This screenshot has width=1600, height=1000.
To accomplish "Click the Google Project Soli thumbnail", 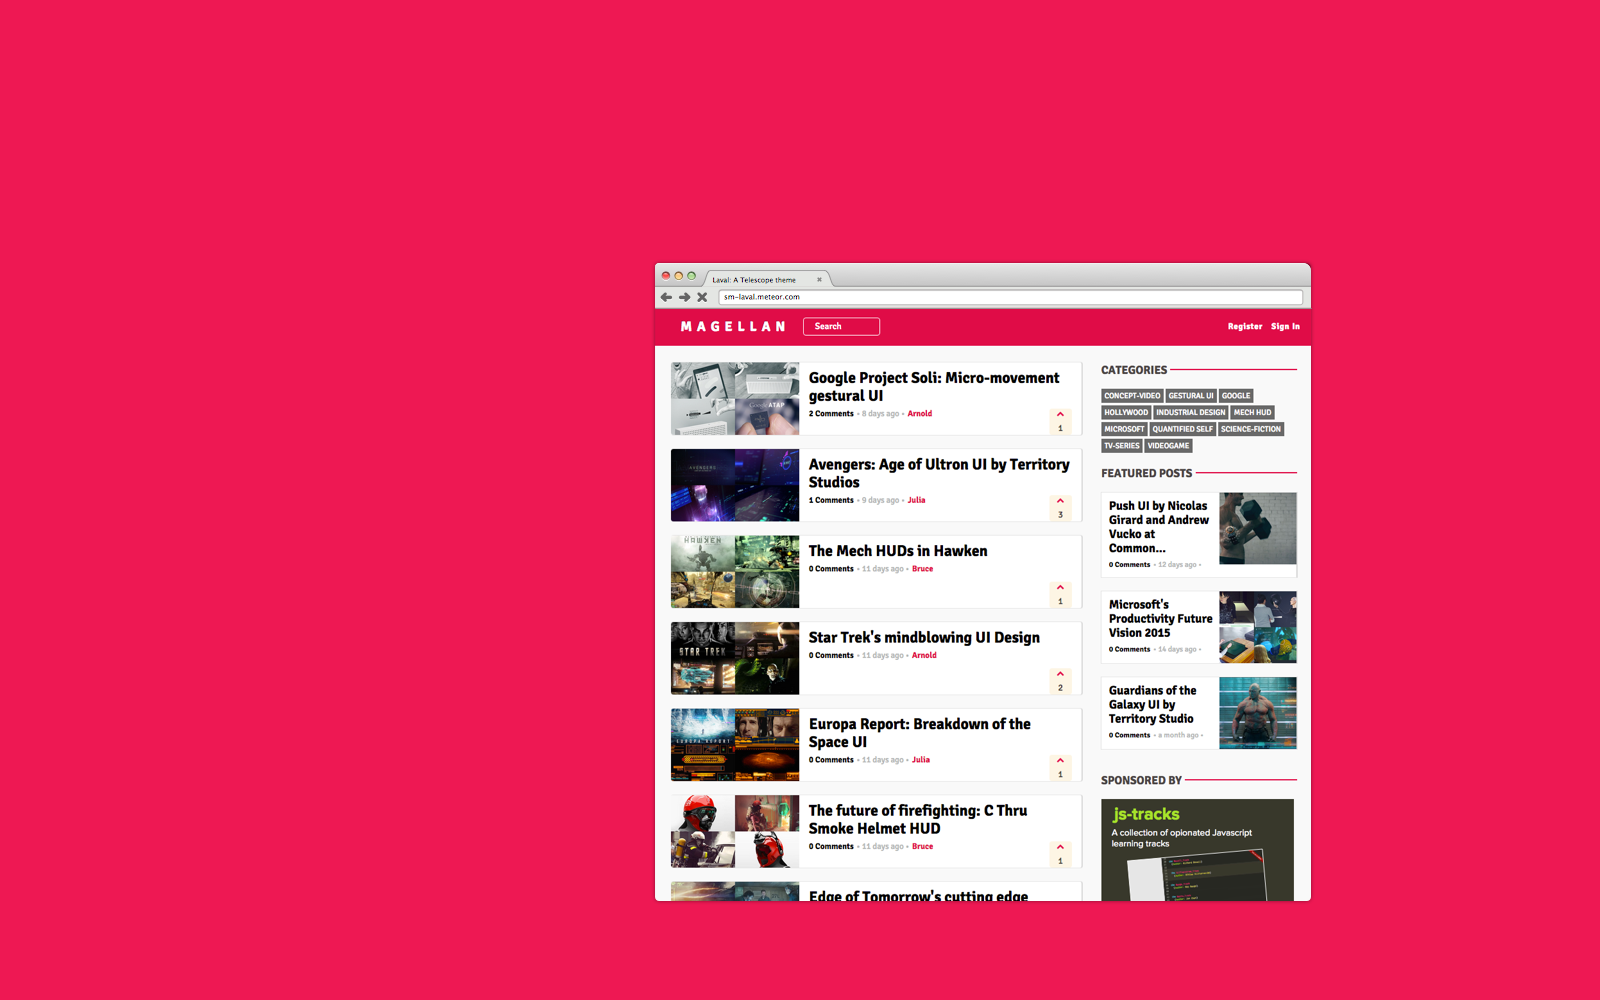I will tap(735, 399).
